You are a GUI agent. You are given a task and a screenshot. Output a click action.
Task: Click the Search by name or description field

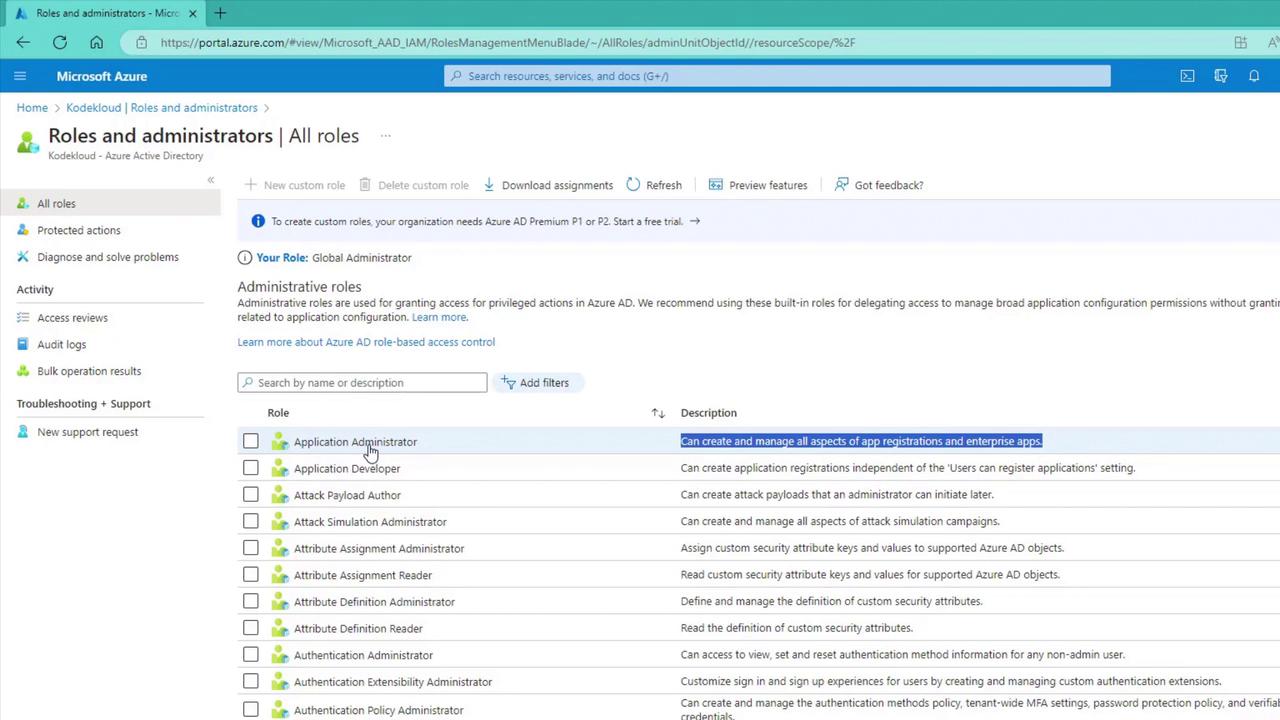coord(362,383)
